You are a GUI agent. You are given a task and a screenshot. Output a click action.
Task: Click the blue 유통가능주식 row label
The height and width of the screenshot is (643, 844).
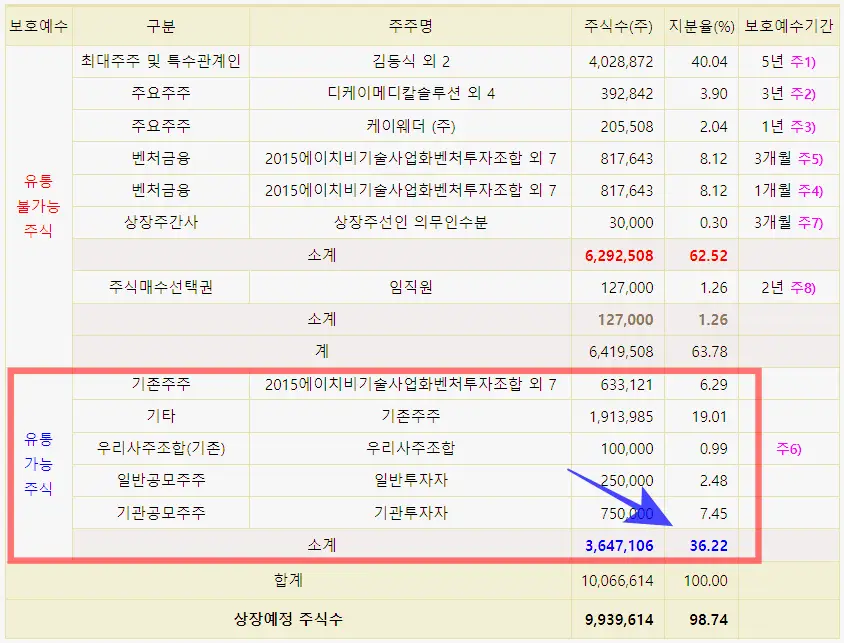click(x=37, y=465)
